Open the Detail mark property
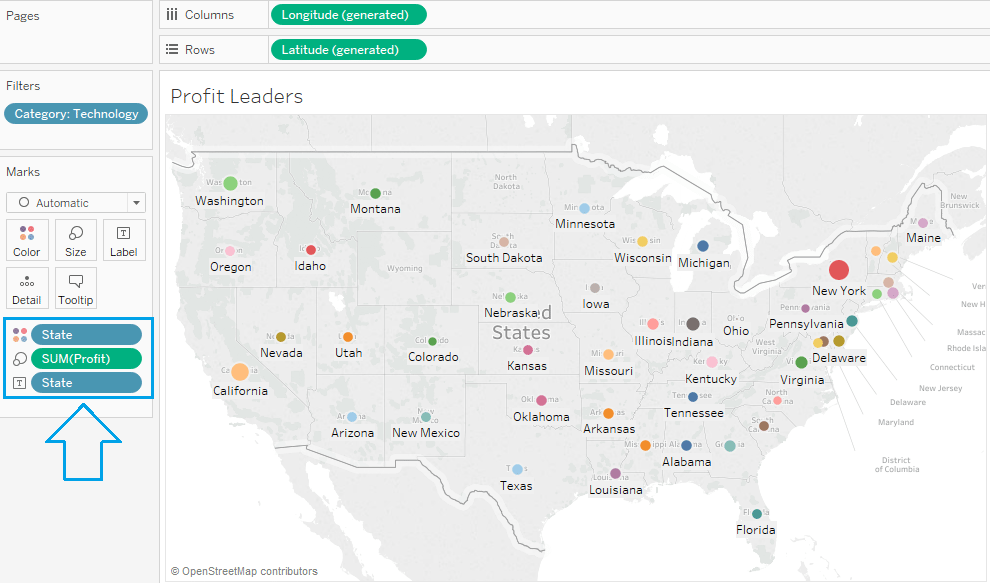Image resolution: width=990 pixels, height=583 pixels. [26, 288]
